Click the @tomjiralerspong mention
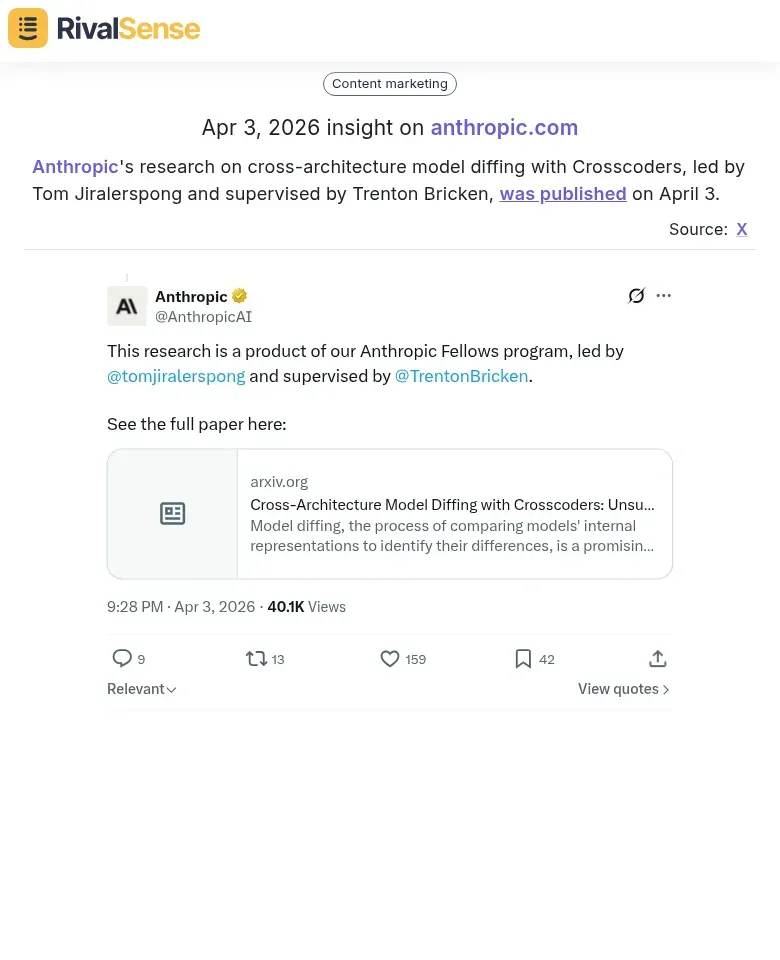Image resolution: width=780 pixels, height=960 pixels. (176, 376)
